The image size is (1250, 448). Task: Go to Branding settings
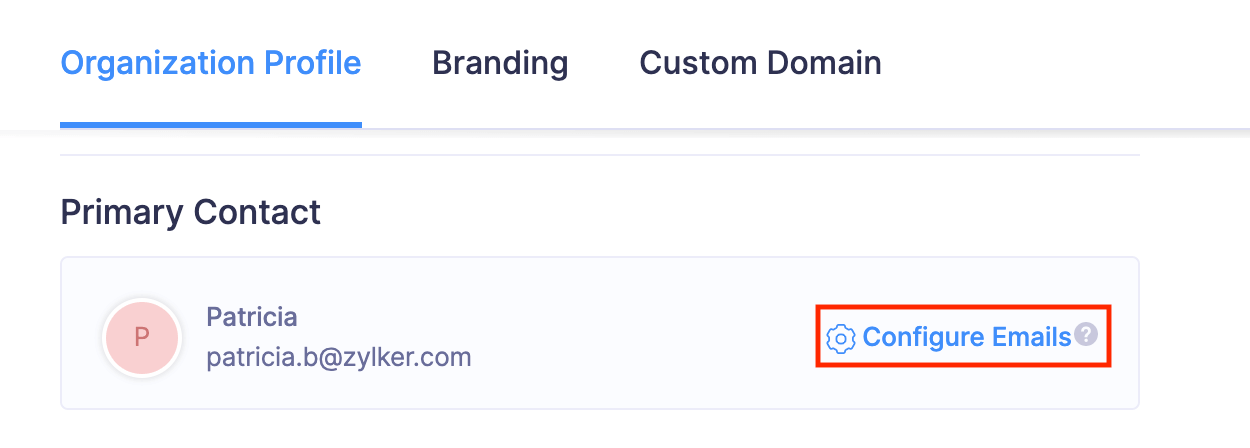coord(500,63)
